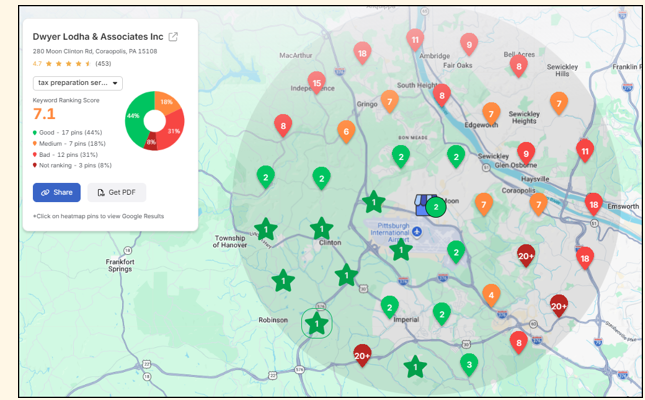The width and height of the screenshot is (645, 400).
Task: Click the orange 4 pin
Action: [x=491, y=295]
